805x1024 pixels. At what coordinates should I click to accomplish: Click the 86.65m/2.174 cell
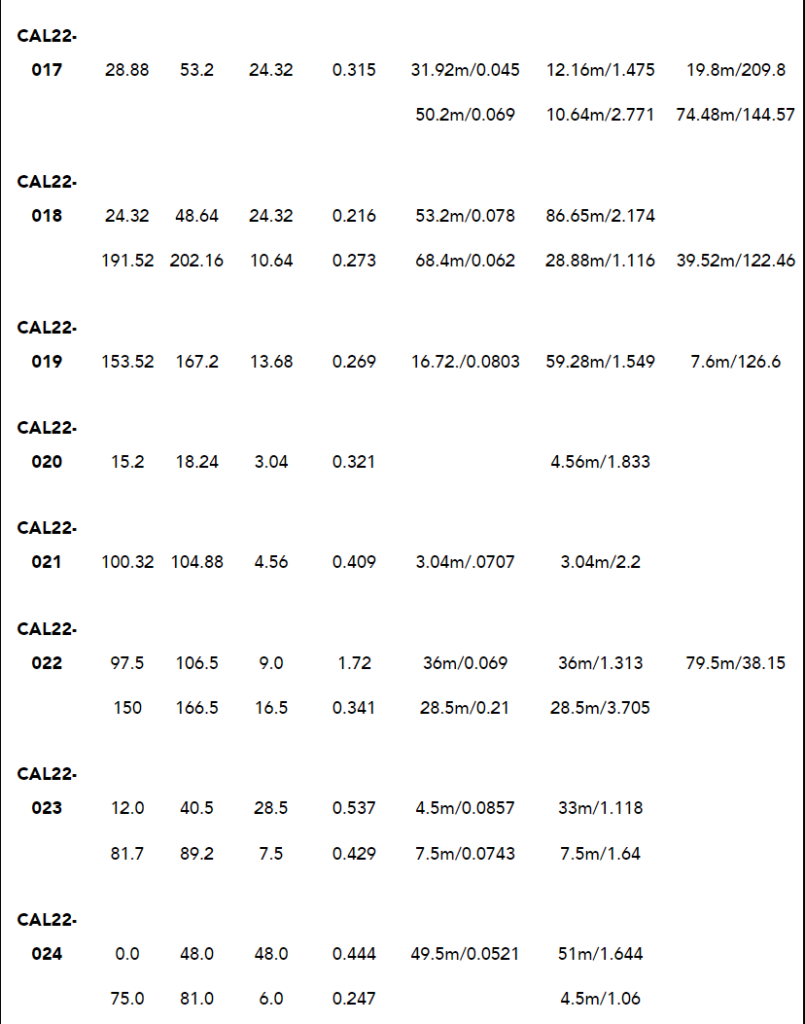600,216
